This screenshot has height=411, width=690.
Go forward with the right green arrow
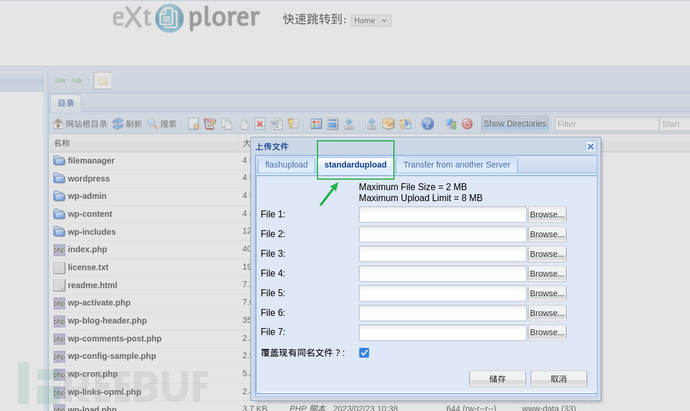tap(77, 81)
